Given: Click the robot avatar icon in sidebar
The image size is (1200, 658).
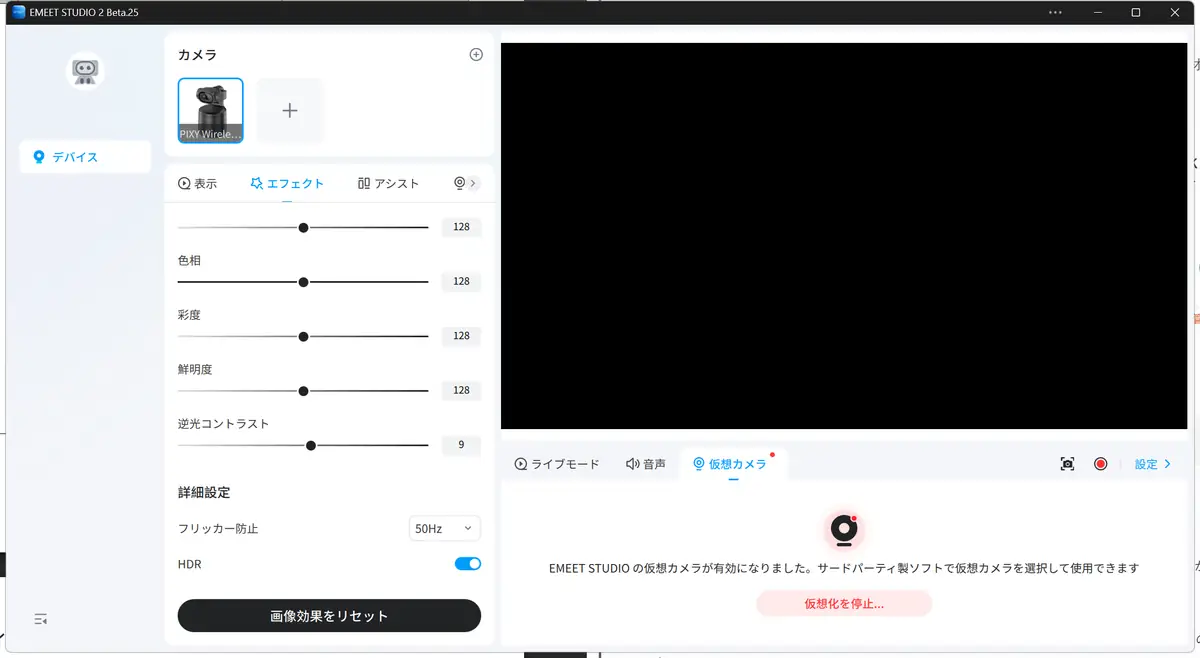Looking at the screenshot, I should [85, 71].
